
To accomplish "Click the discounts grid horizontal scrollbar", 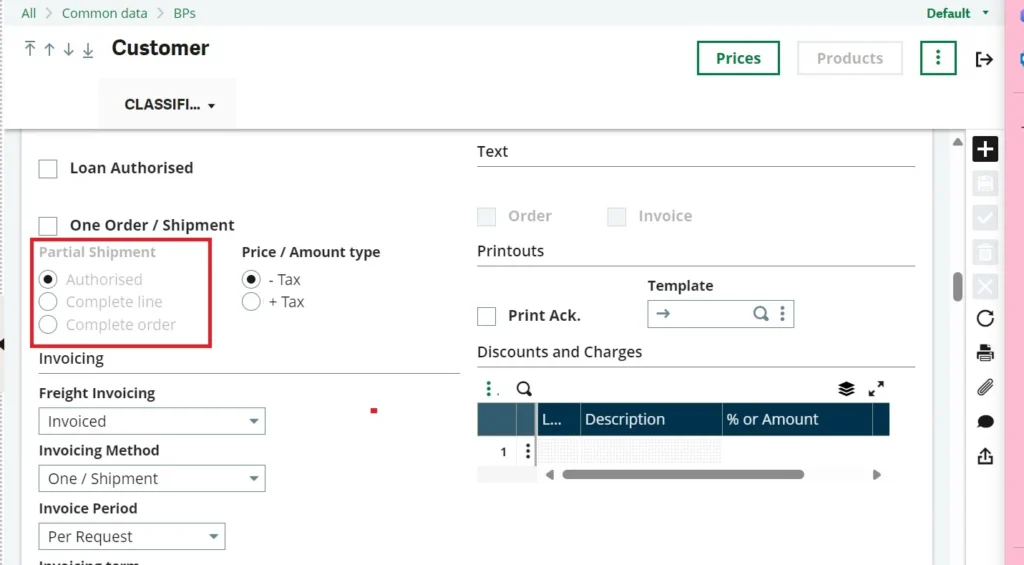I will 682,475.
